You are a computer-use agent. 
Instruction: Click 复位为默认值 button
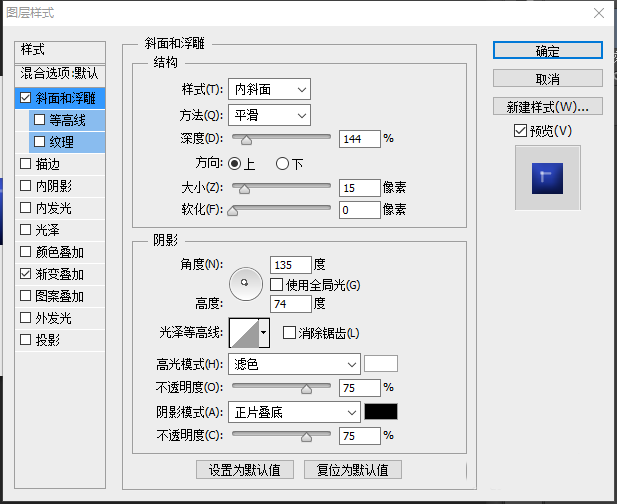click(353, 470)
